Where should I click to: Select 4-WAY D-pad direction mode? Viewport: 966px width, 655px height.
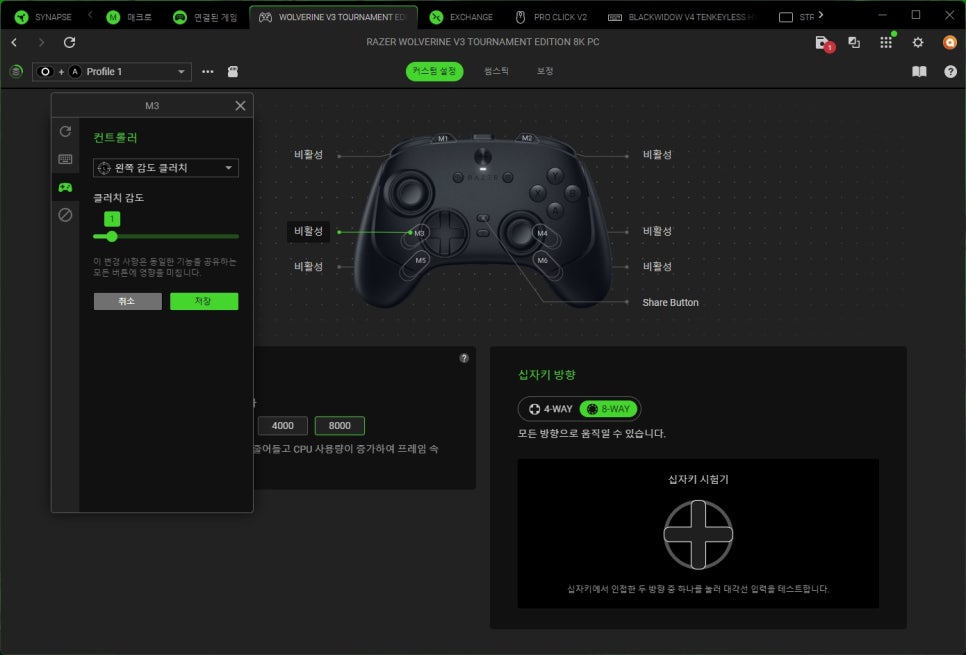click(551, 409)
